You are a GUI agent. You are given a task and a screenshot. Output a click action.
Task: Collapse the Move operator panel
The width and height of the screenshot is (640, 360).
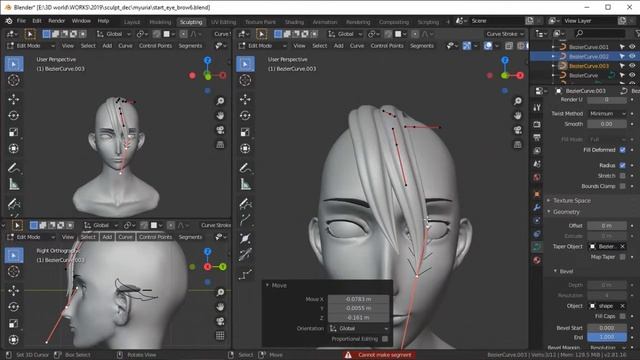(x=267, y=285)
